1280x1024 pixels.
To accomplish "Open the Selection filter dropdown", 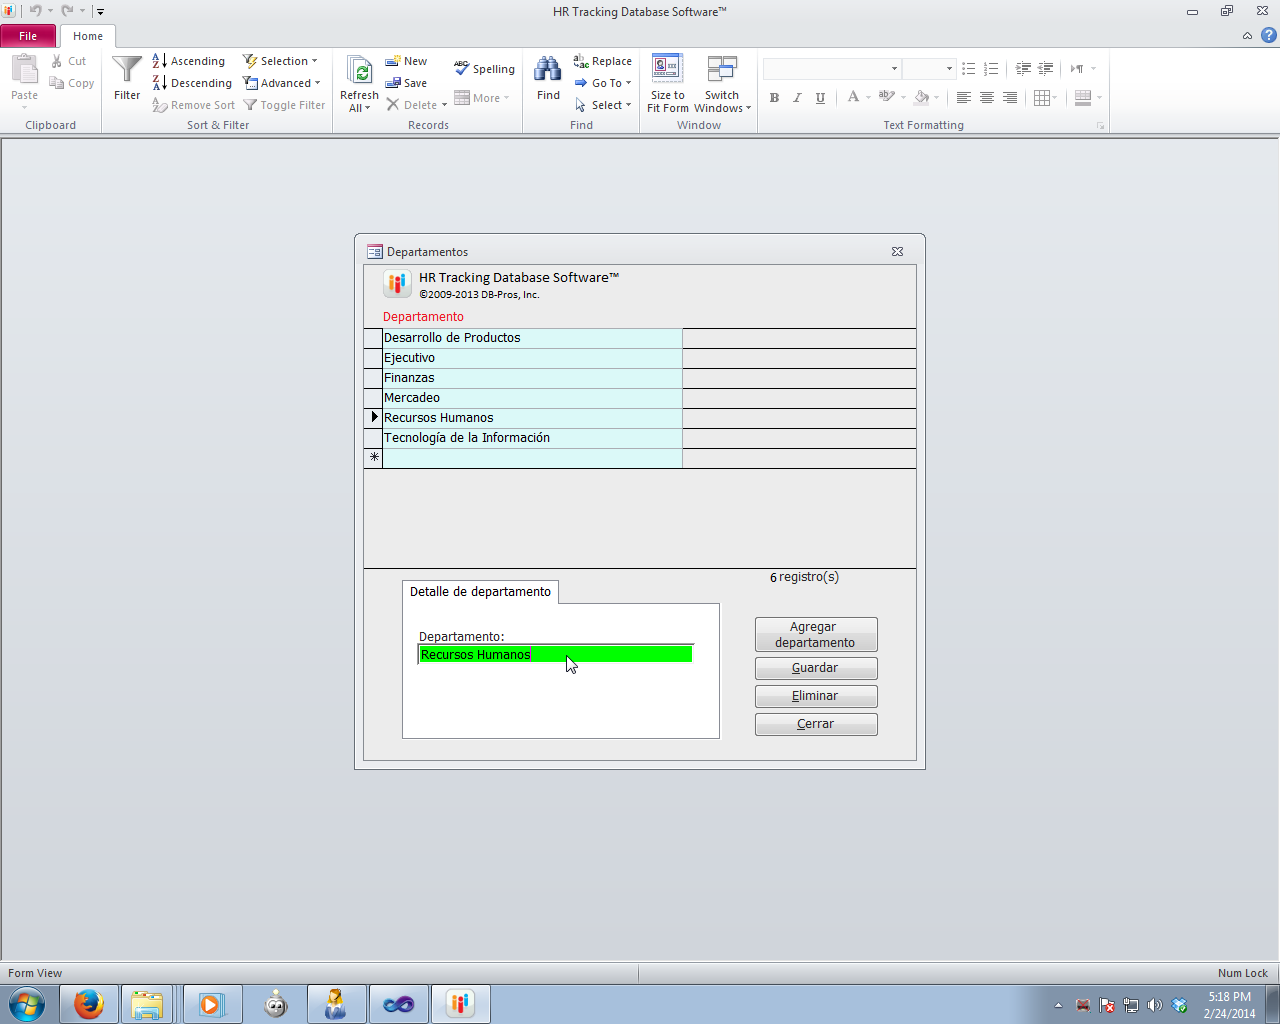I will [x=280, y=61].
